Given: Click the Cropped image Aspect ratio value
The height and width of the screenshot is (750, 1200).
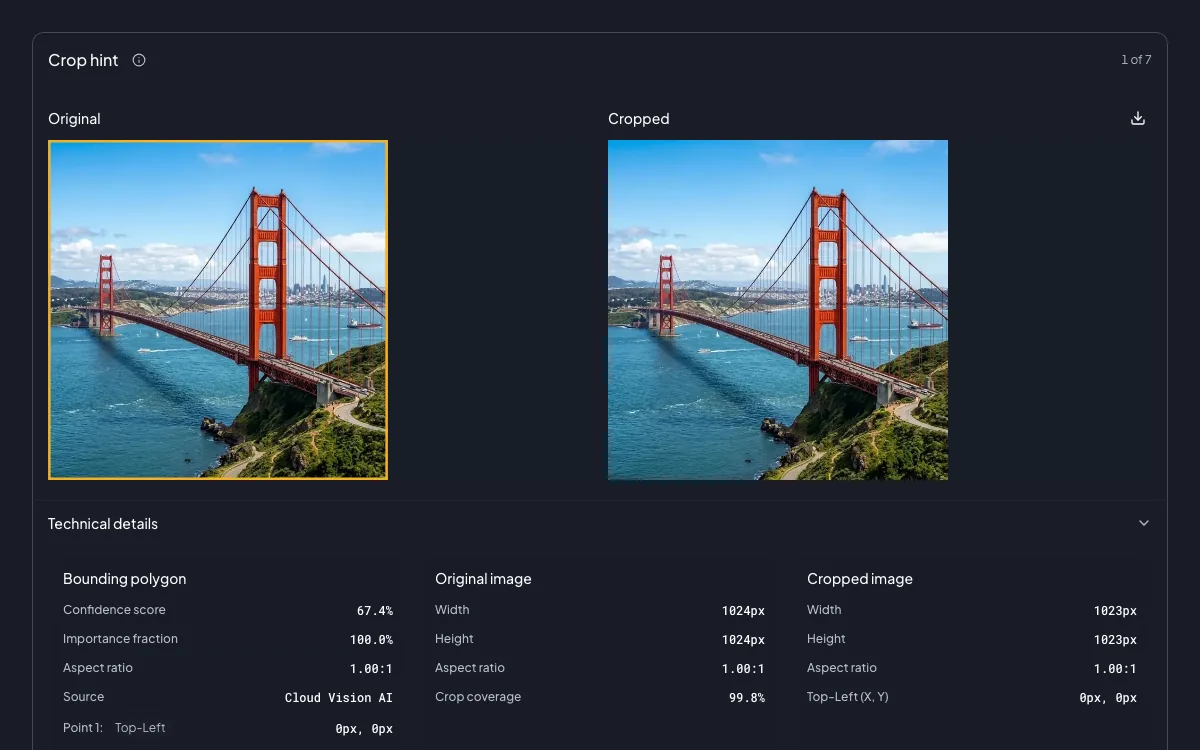Looking at the screenshot, I should coord(1115,669).
